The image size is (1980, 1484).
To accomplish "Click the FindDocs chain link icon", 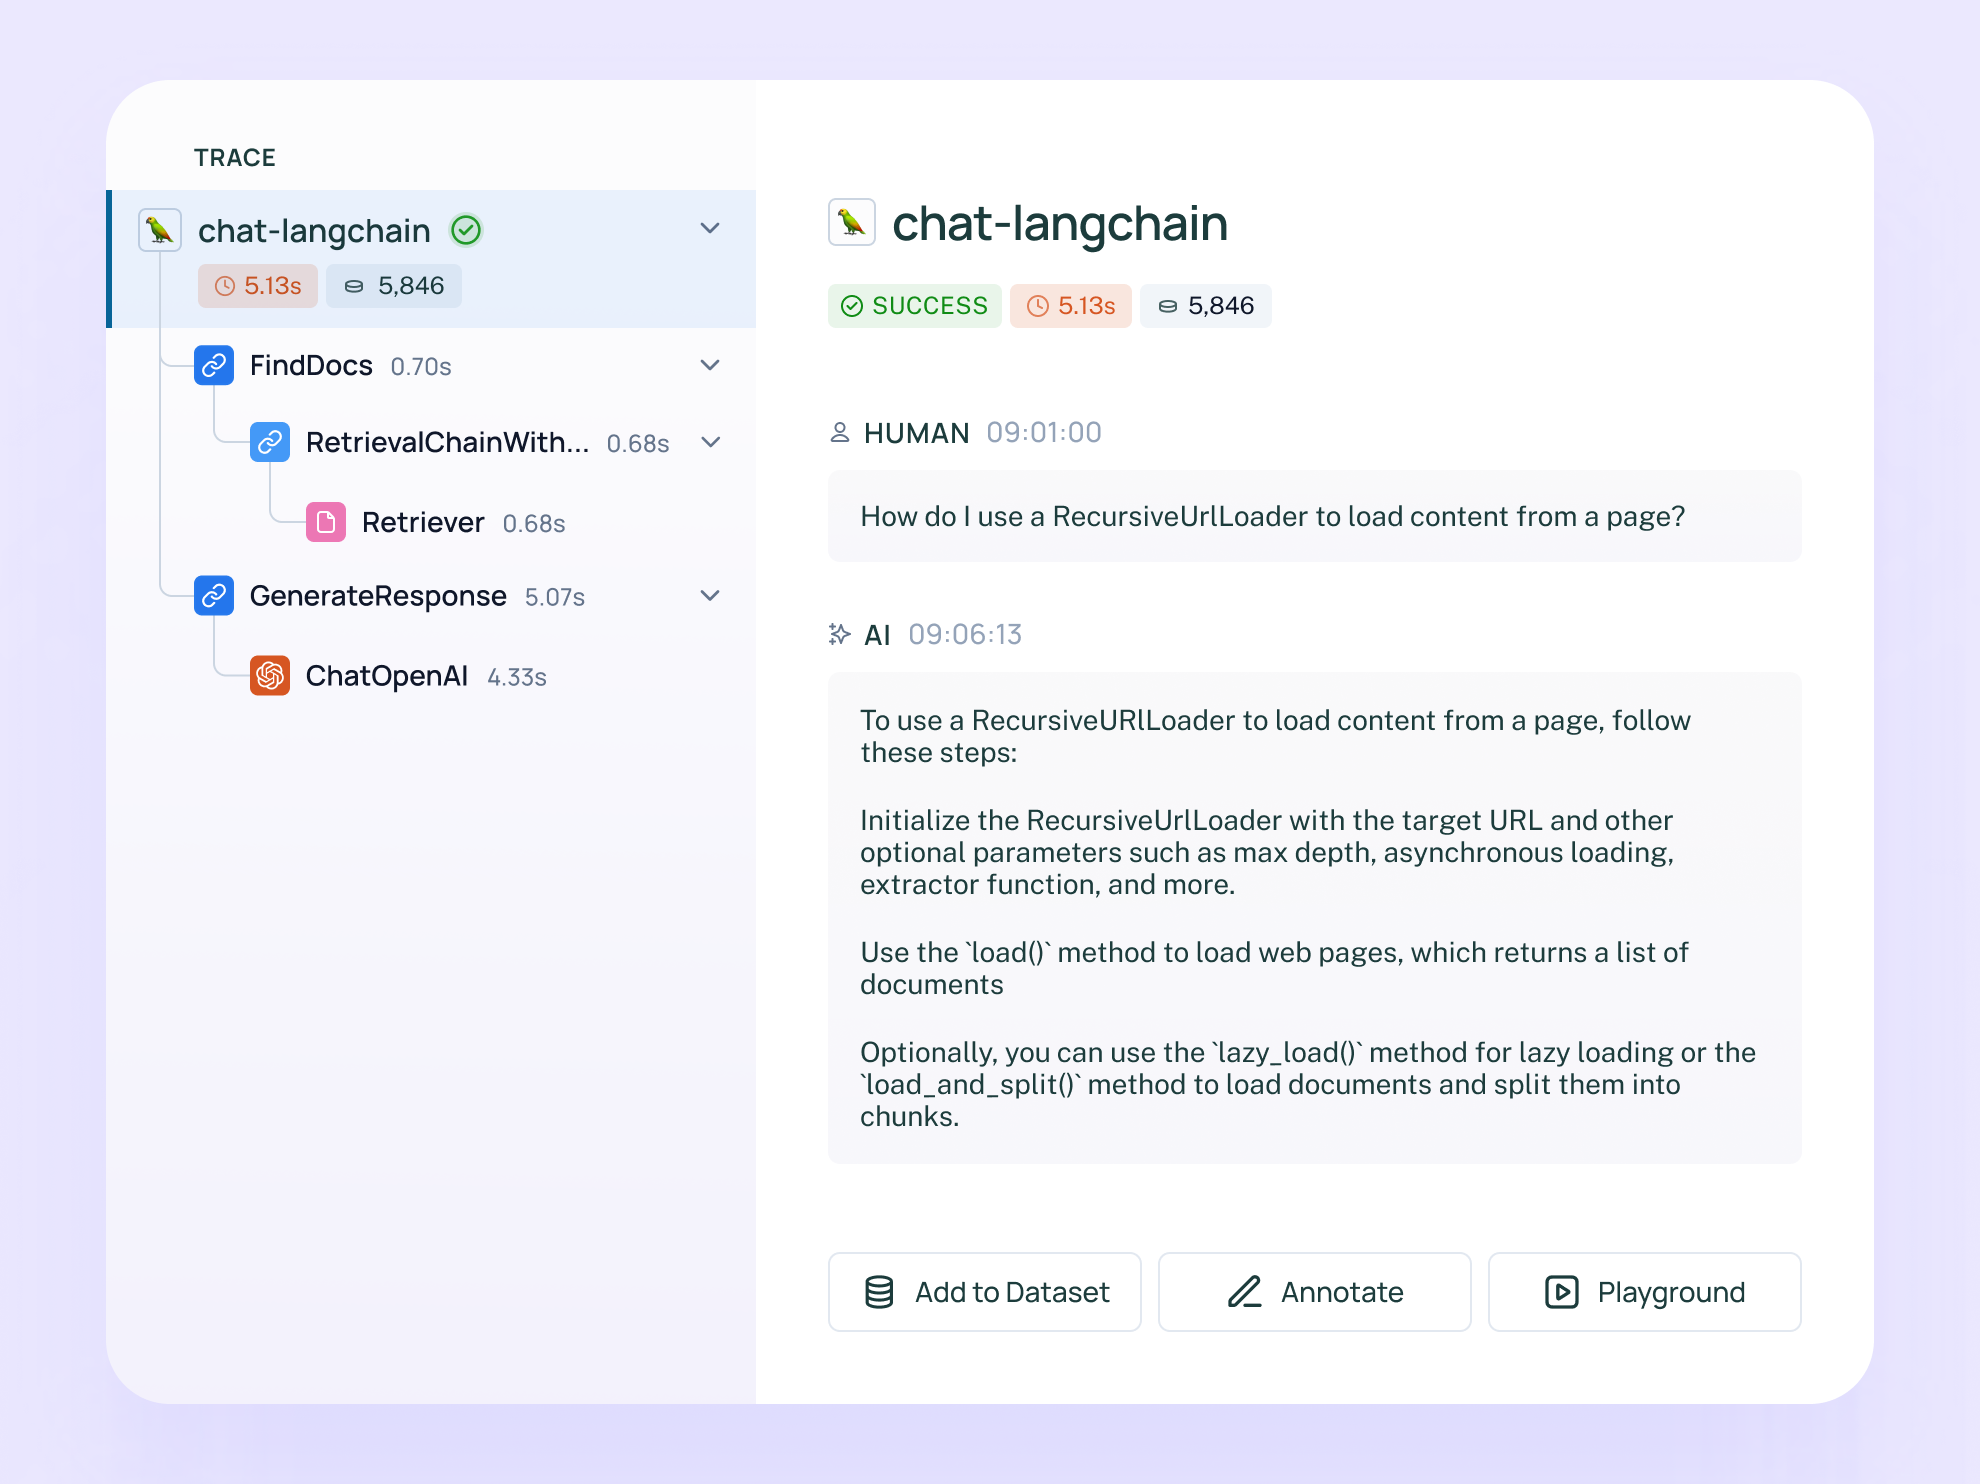I will click(x=215, y=365).
